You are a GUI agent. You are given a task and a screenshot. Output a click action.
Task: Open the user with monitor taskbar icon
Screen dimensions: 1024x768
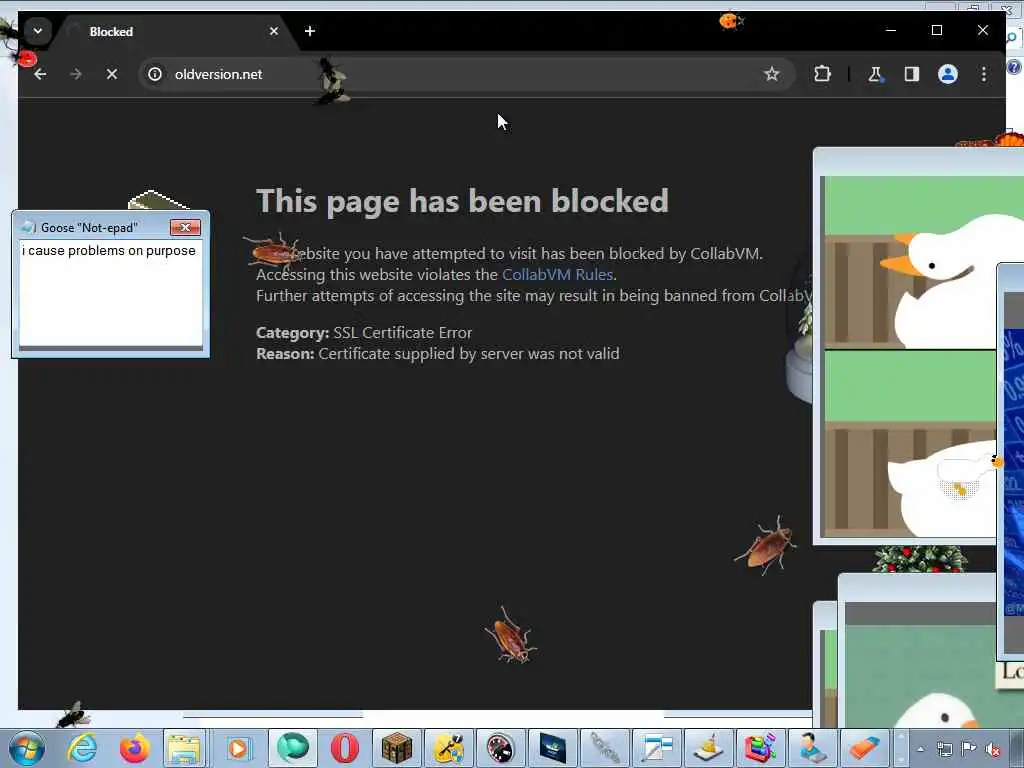tap(812, 748)
